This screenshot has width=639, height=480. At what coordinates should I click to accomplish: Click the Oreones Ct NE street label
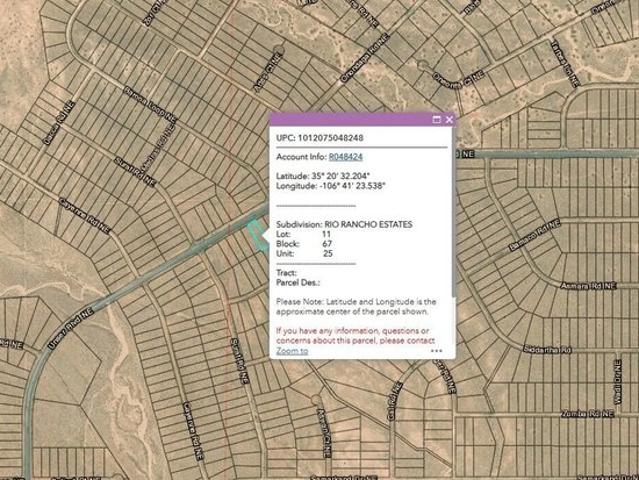(458, 80)
